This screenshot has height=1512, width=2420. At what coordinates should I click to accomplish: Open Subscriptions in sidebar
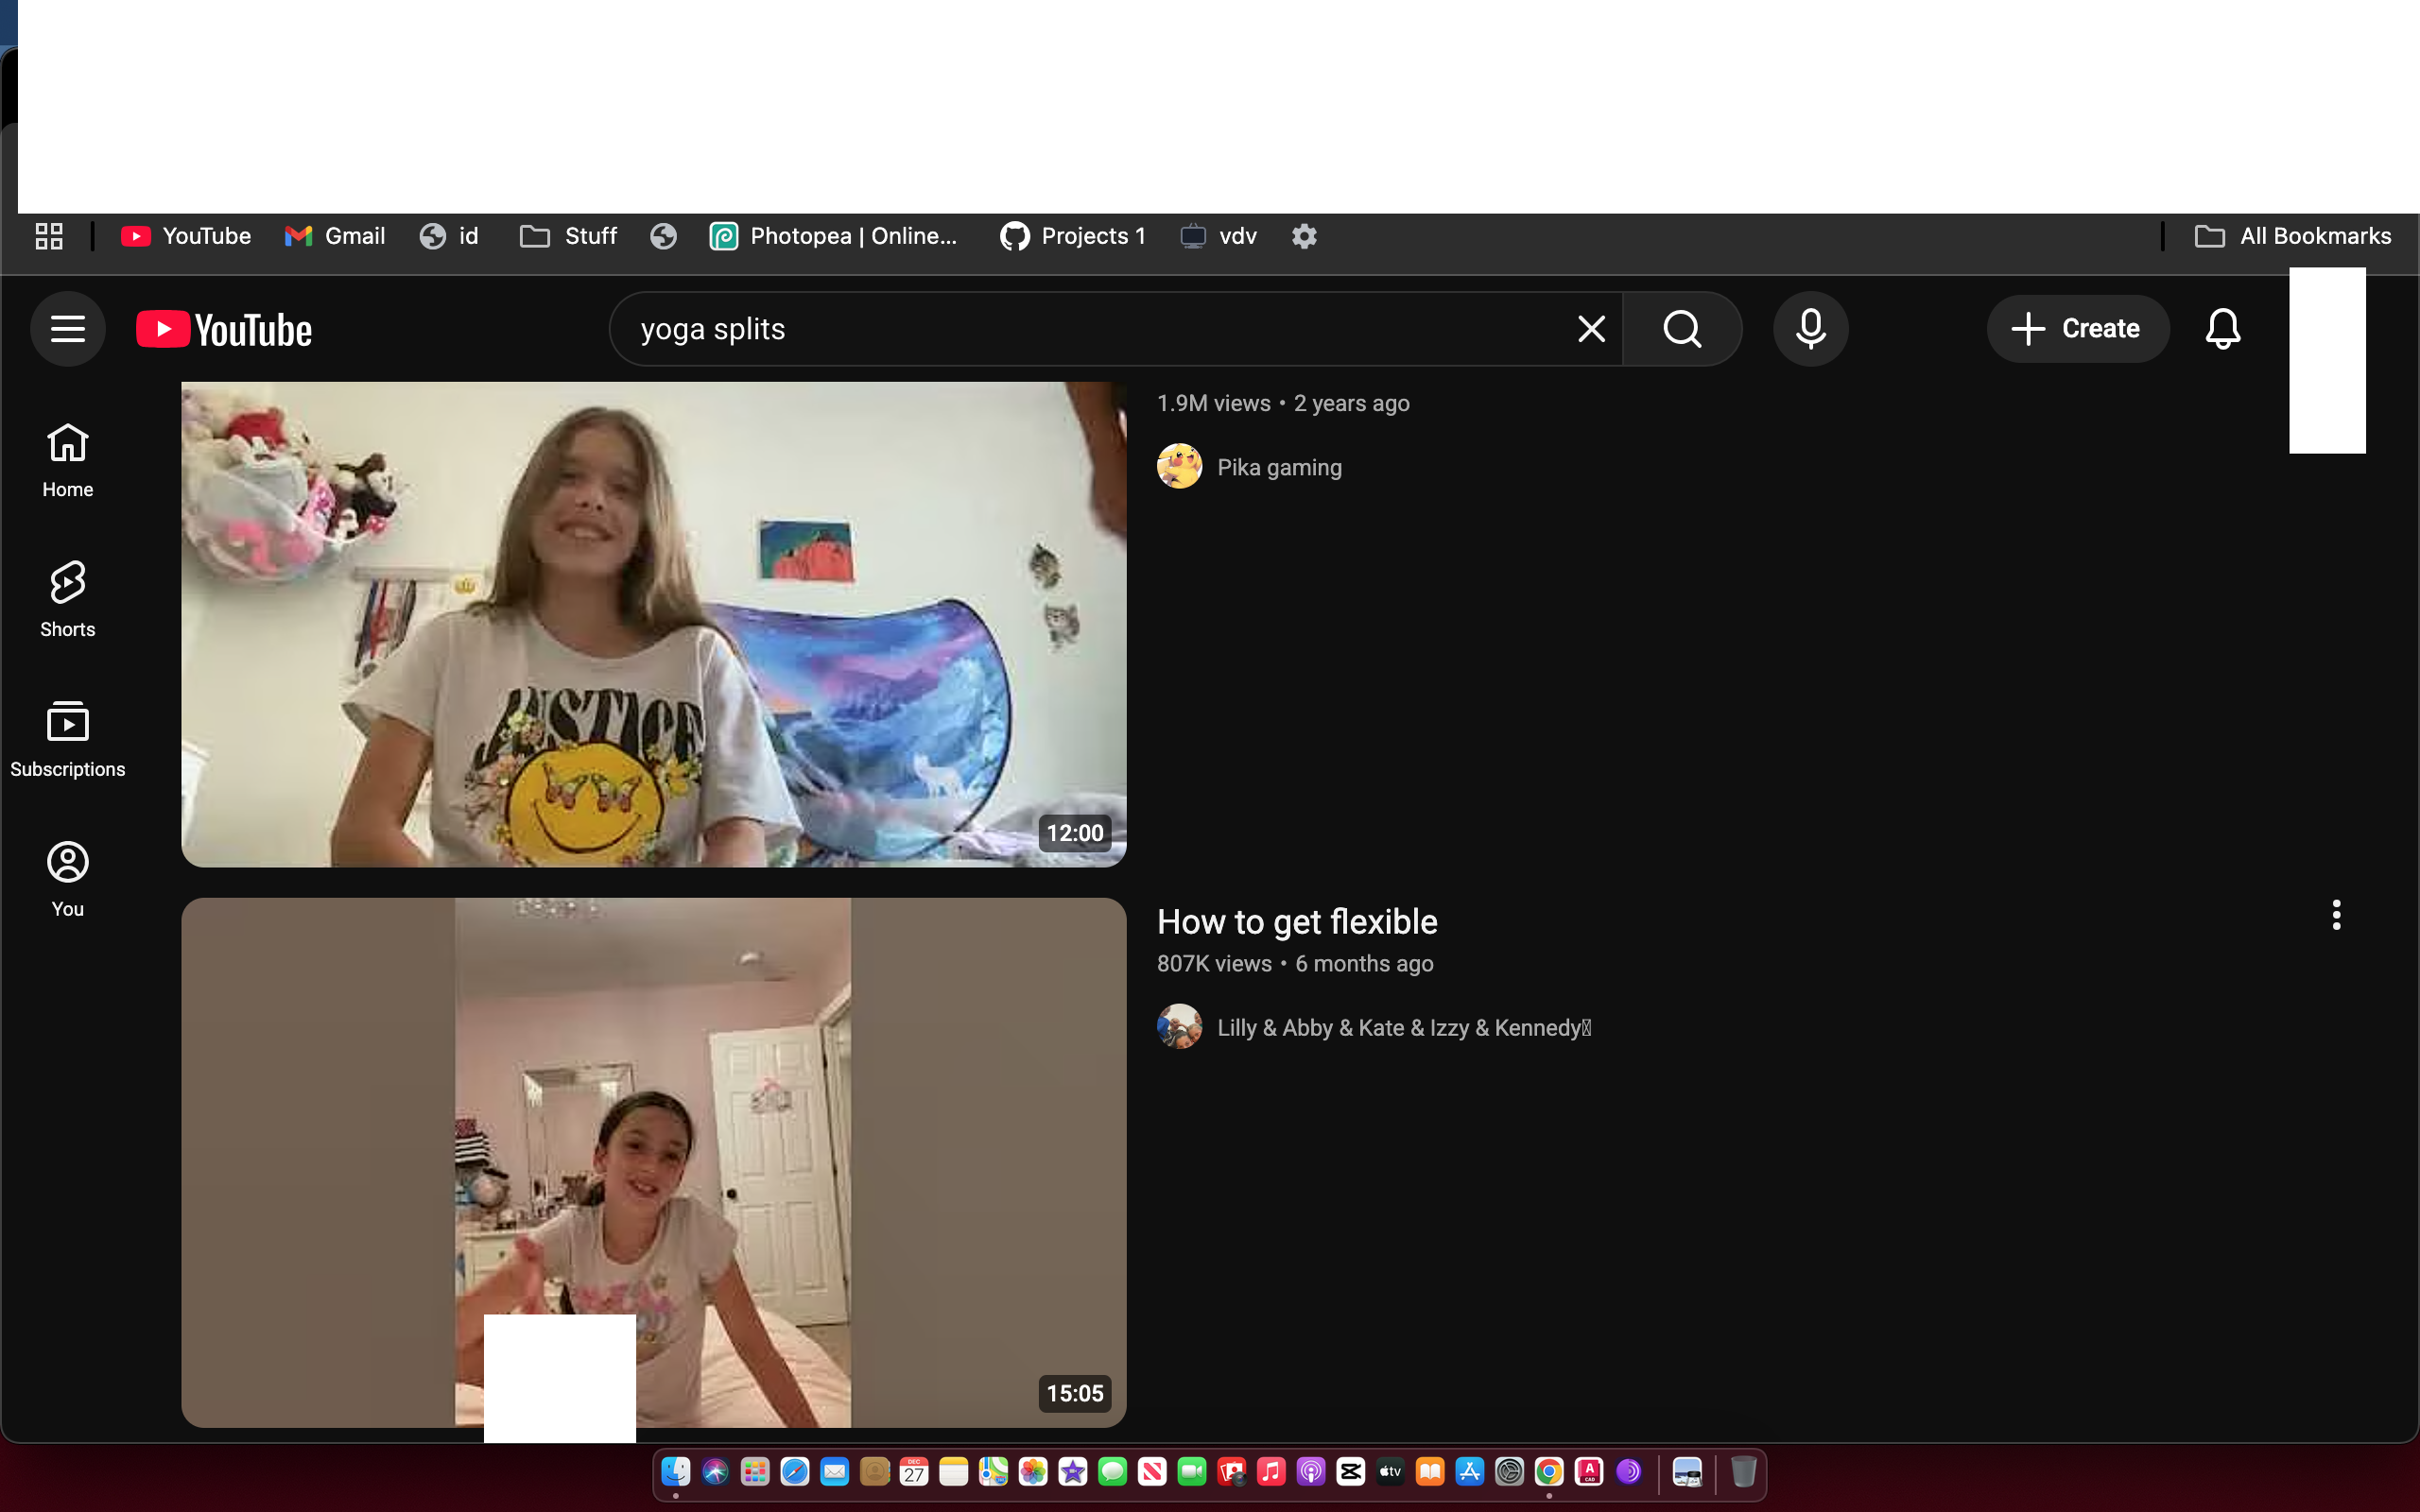tap(67, 739)
